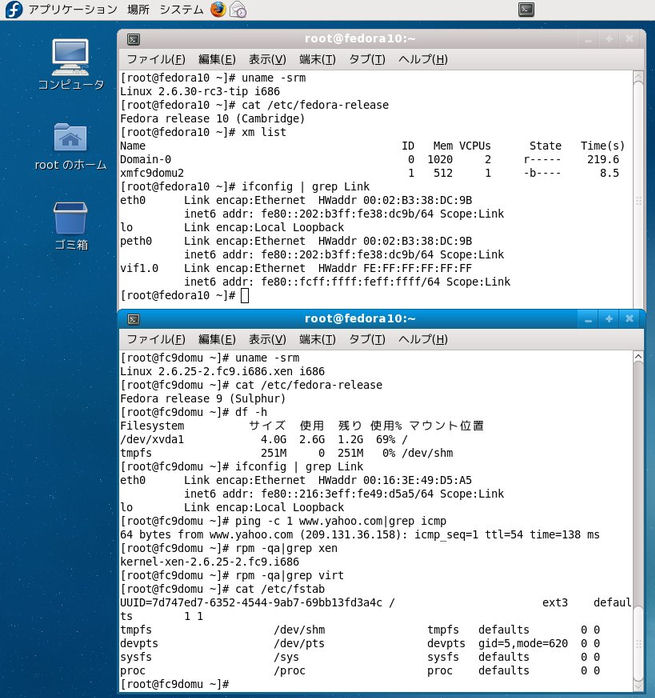Open the ゴミ箱 trash icon
Screen dimensions: 655x698
click(x=70, y=226)
